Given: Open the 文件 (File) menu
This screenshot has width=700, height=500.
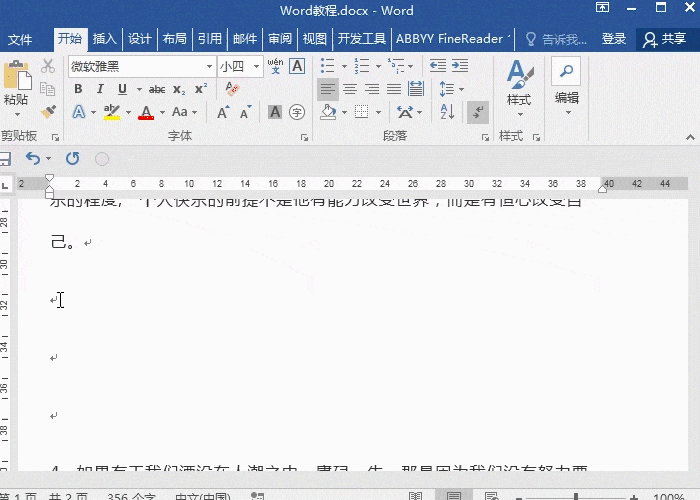Looking at the screenshot, I should (x=20, y=39).
